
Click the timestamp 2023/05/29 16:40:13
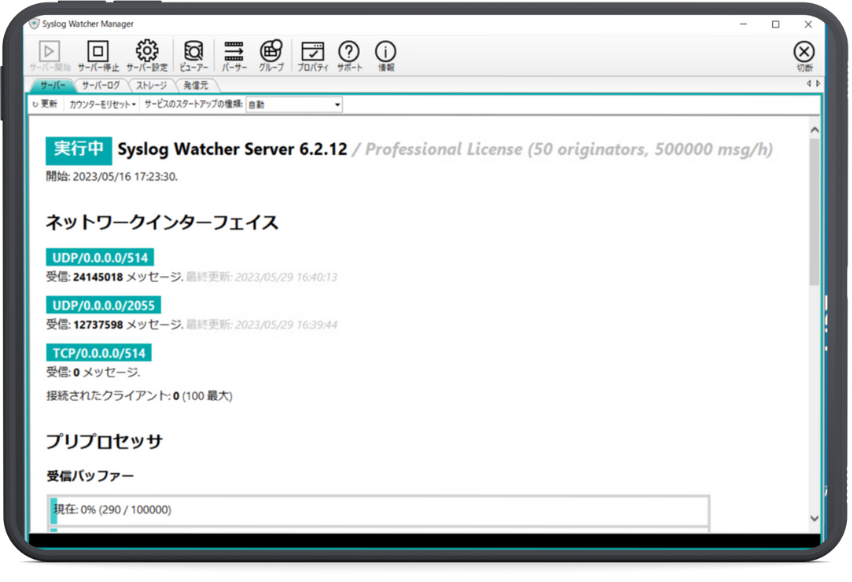[286, 277]
